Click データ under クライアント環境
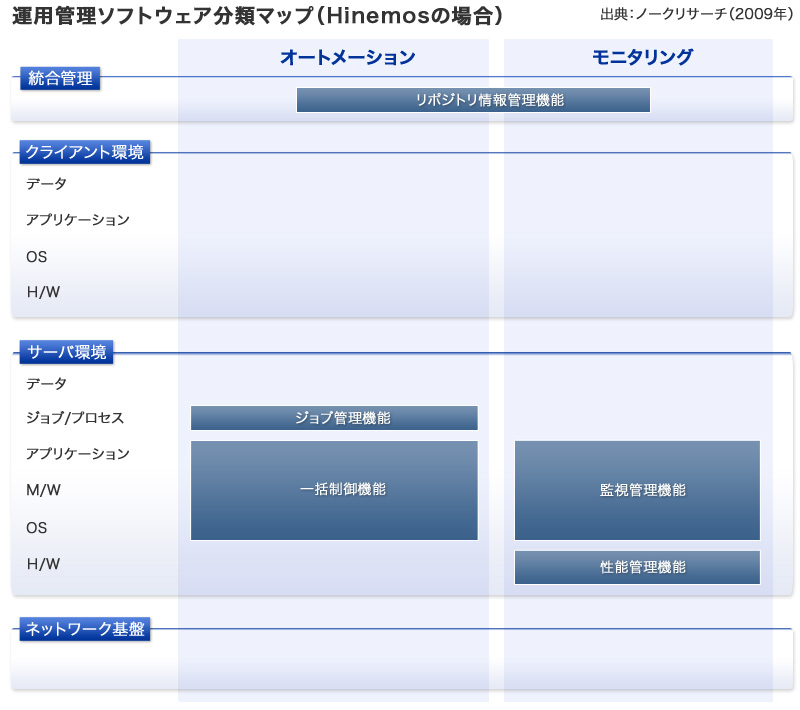 46,184
